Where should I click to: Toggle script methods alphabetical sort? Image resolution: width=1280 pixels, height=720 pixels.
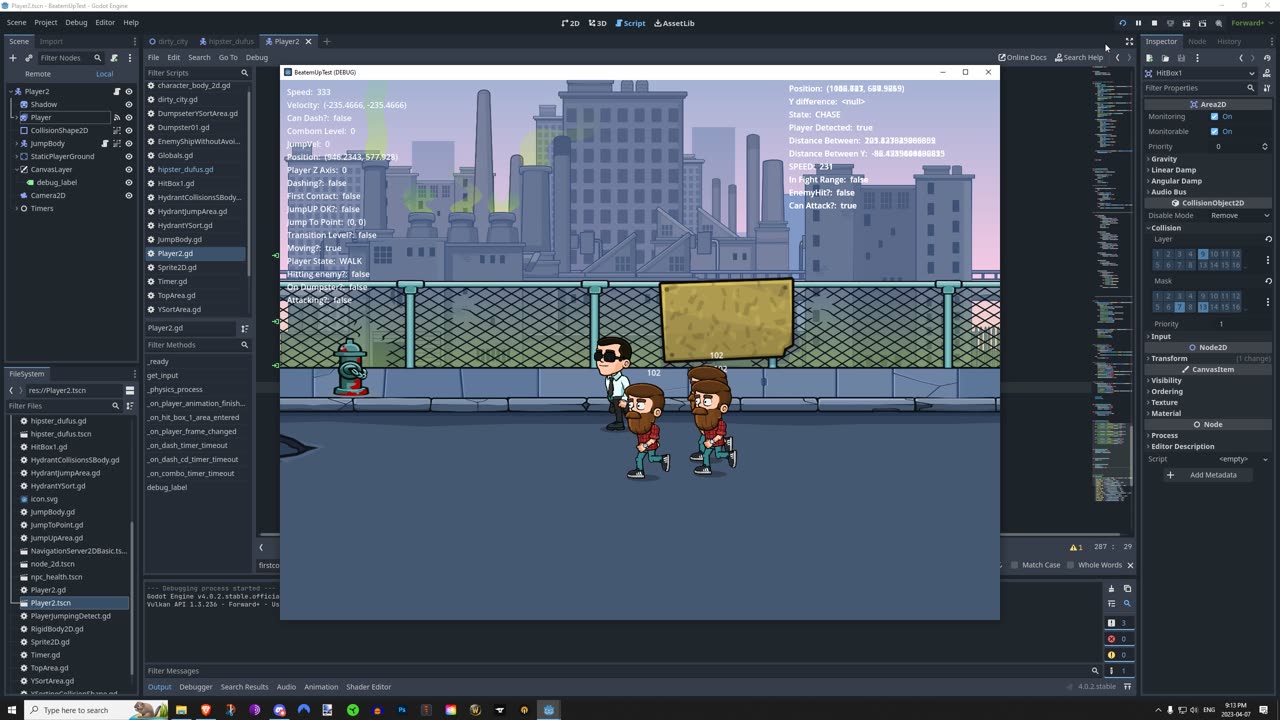245,328
